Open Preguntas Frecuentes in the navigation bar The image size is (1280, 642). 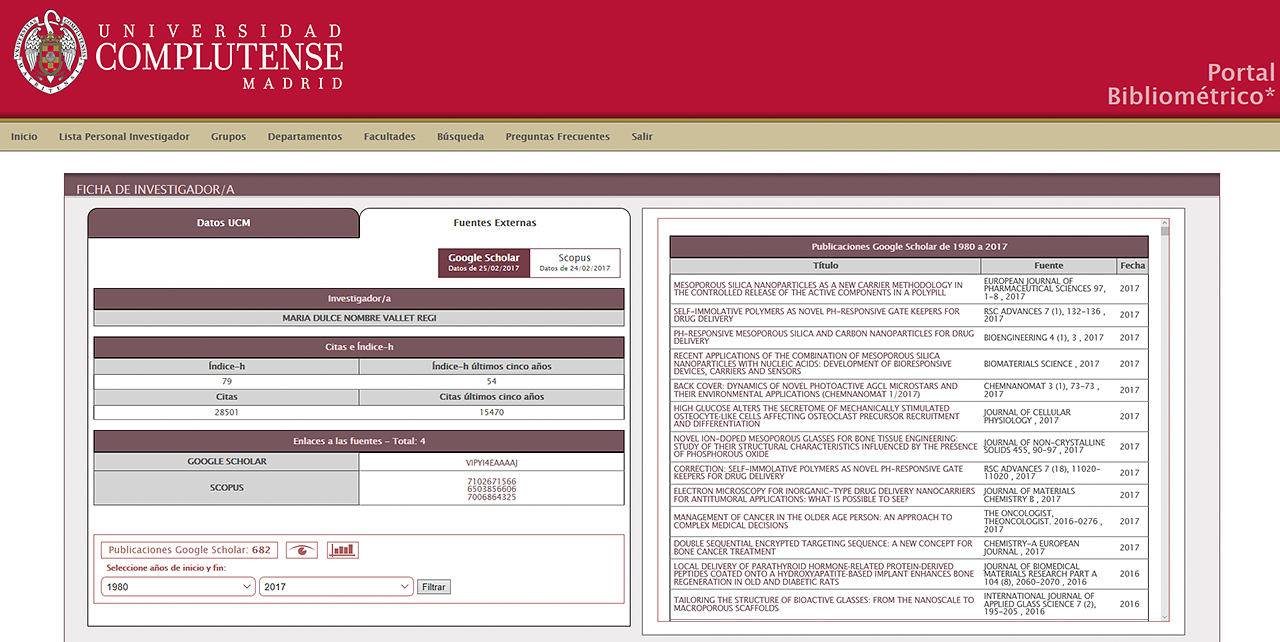[557, 137]
